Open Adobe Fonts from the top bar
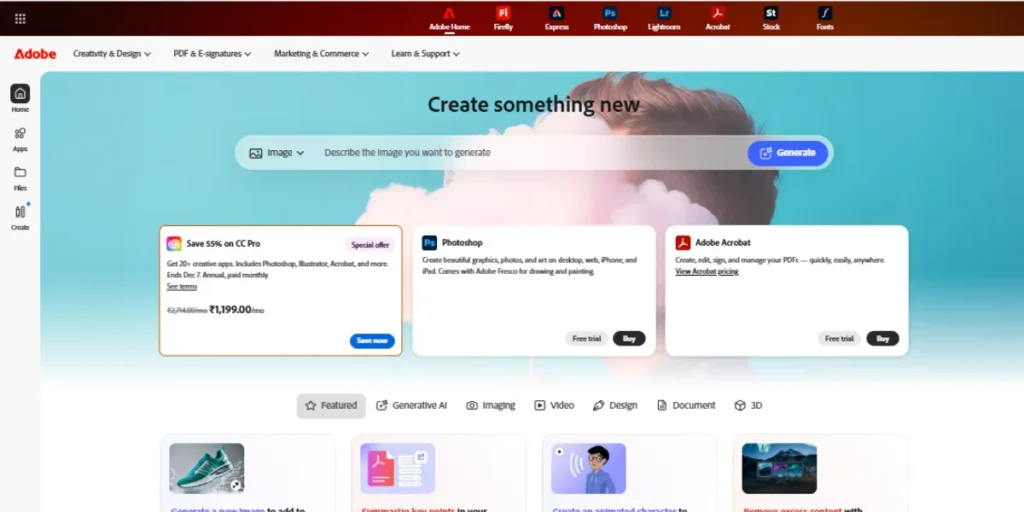1024x512 pixels. tap(824, 17)
